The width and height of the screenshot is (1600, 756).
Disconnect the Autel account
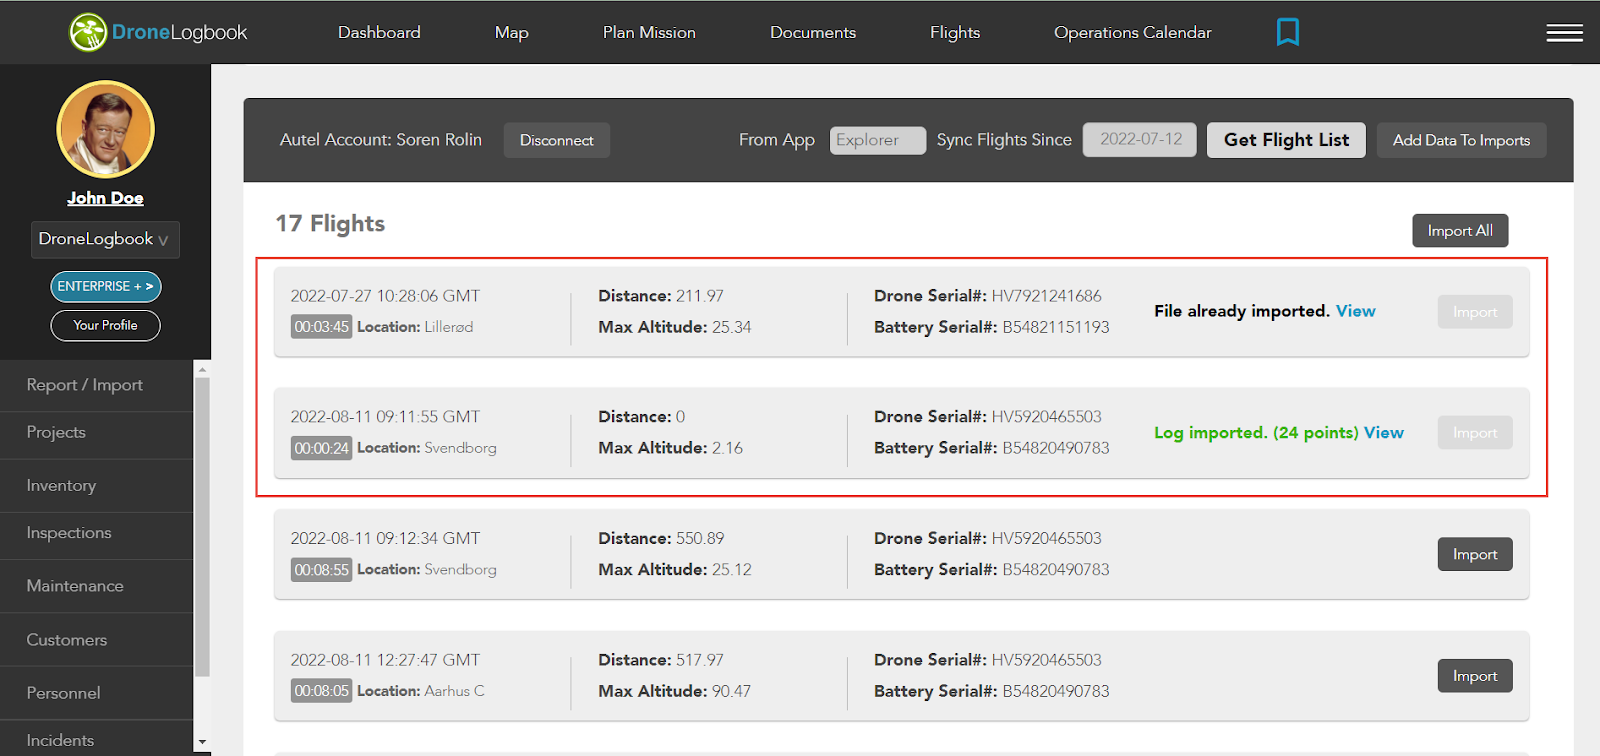[x=557, y=140]
